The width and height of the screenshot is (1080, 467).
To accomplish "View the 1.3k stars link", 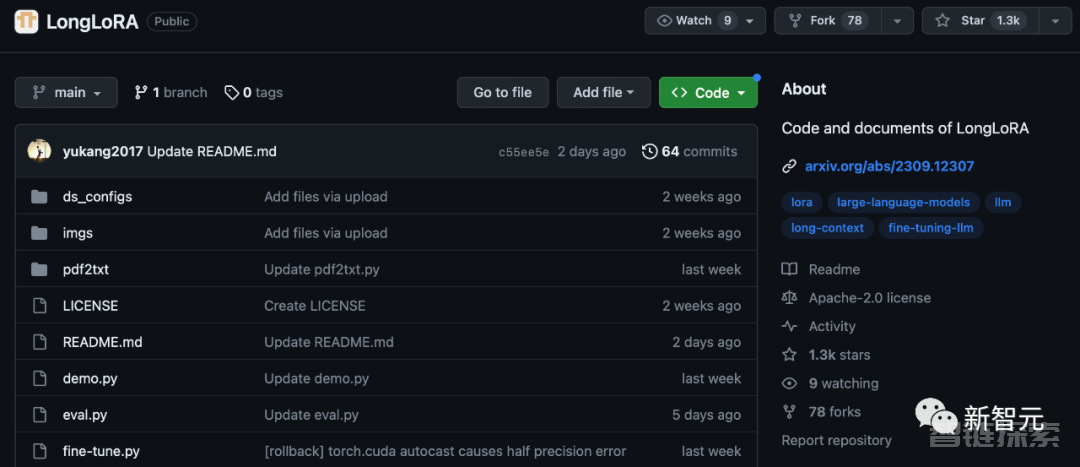I will pos(839,355).
